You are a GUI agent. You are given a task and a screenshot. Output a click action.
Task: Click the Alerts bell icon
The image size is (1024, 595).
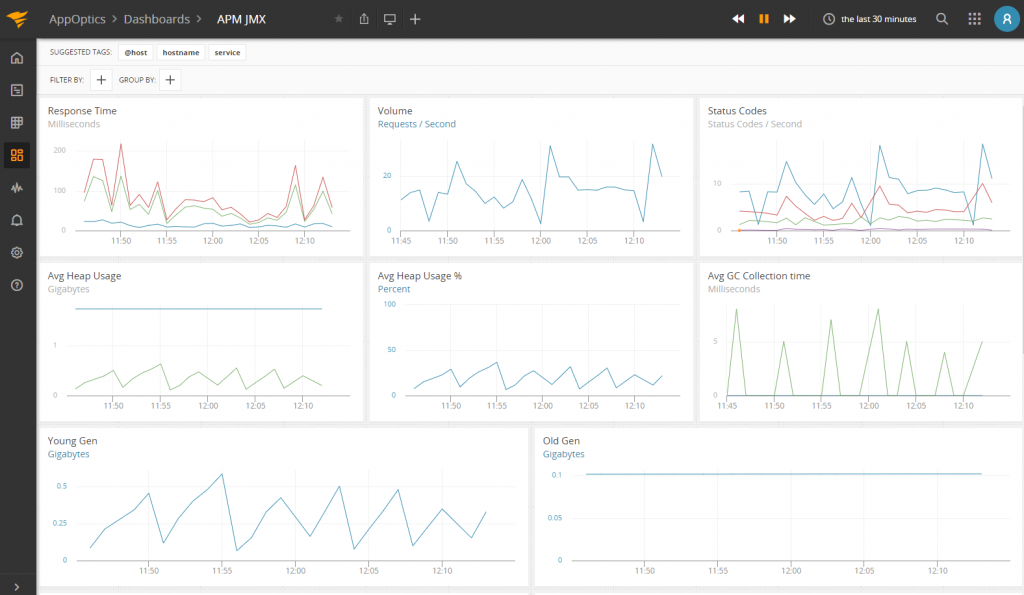tap(17, 220)
